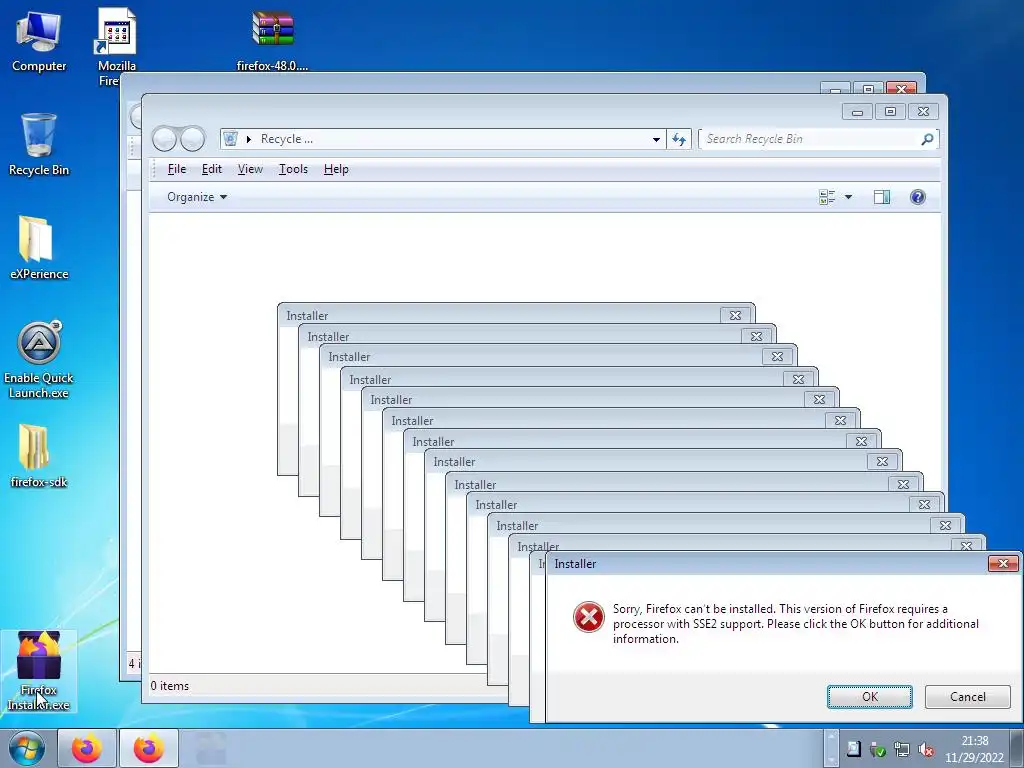Click first Firefox taskbar icon

click(87, 748)
